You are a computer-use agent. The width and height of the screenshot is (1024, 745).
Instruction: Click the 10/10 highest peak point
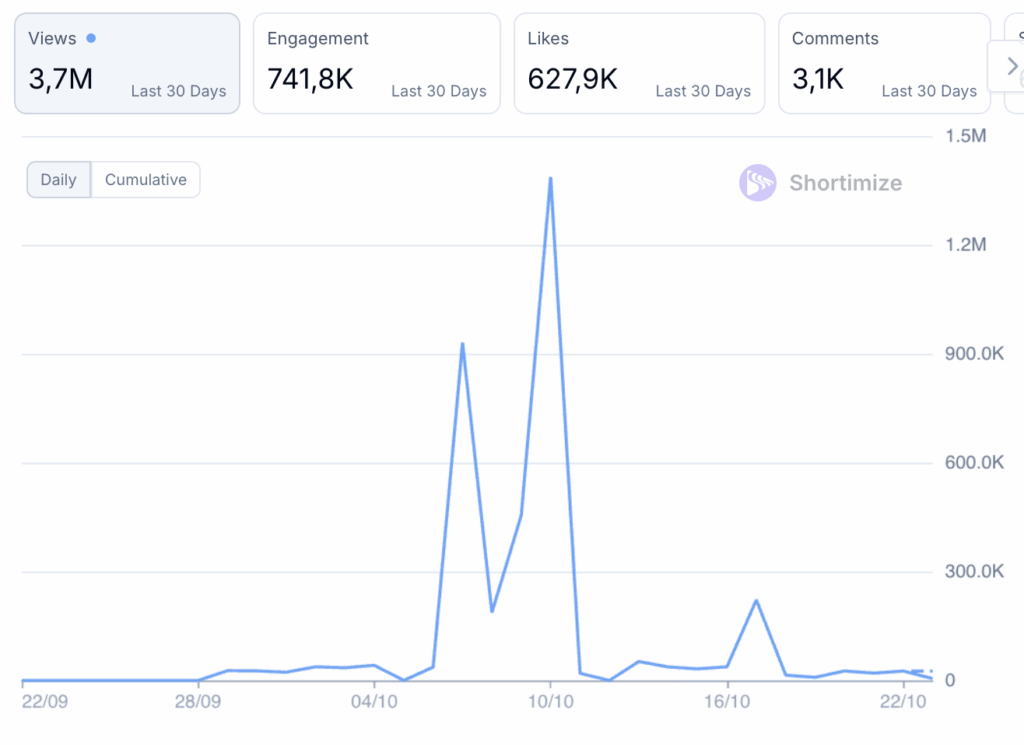click(x=550, y=179)
